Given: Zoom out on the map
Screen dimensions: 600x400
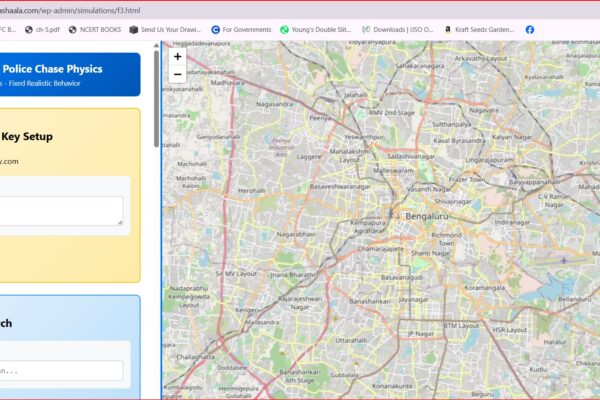Looking at the screenshot, I should coord(177,74).
